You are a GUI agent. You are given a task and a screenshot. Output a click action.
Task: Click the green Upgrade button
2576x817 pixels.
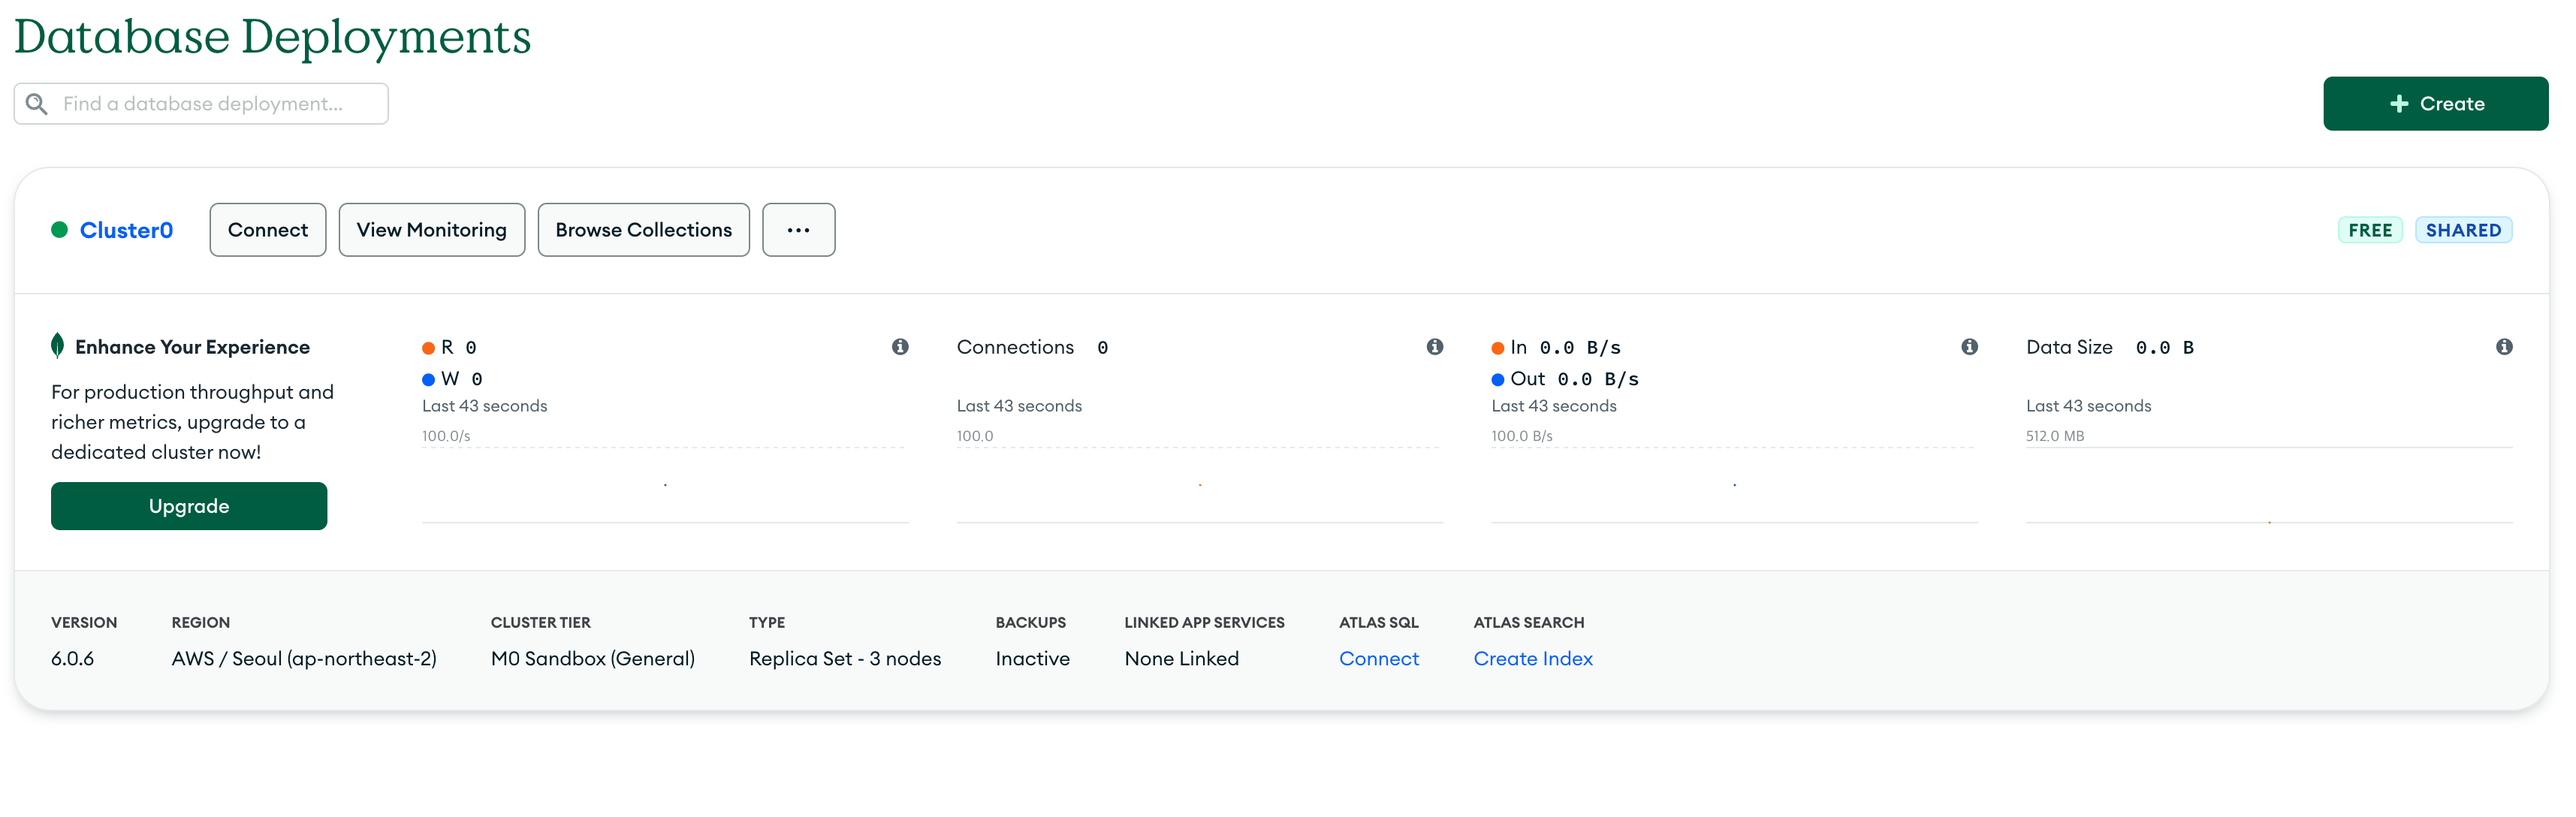[x=189, y=506]
